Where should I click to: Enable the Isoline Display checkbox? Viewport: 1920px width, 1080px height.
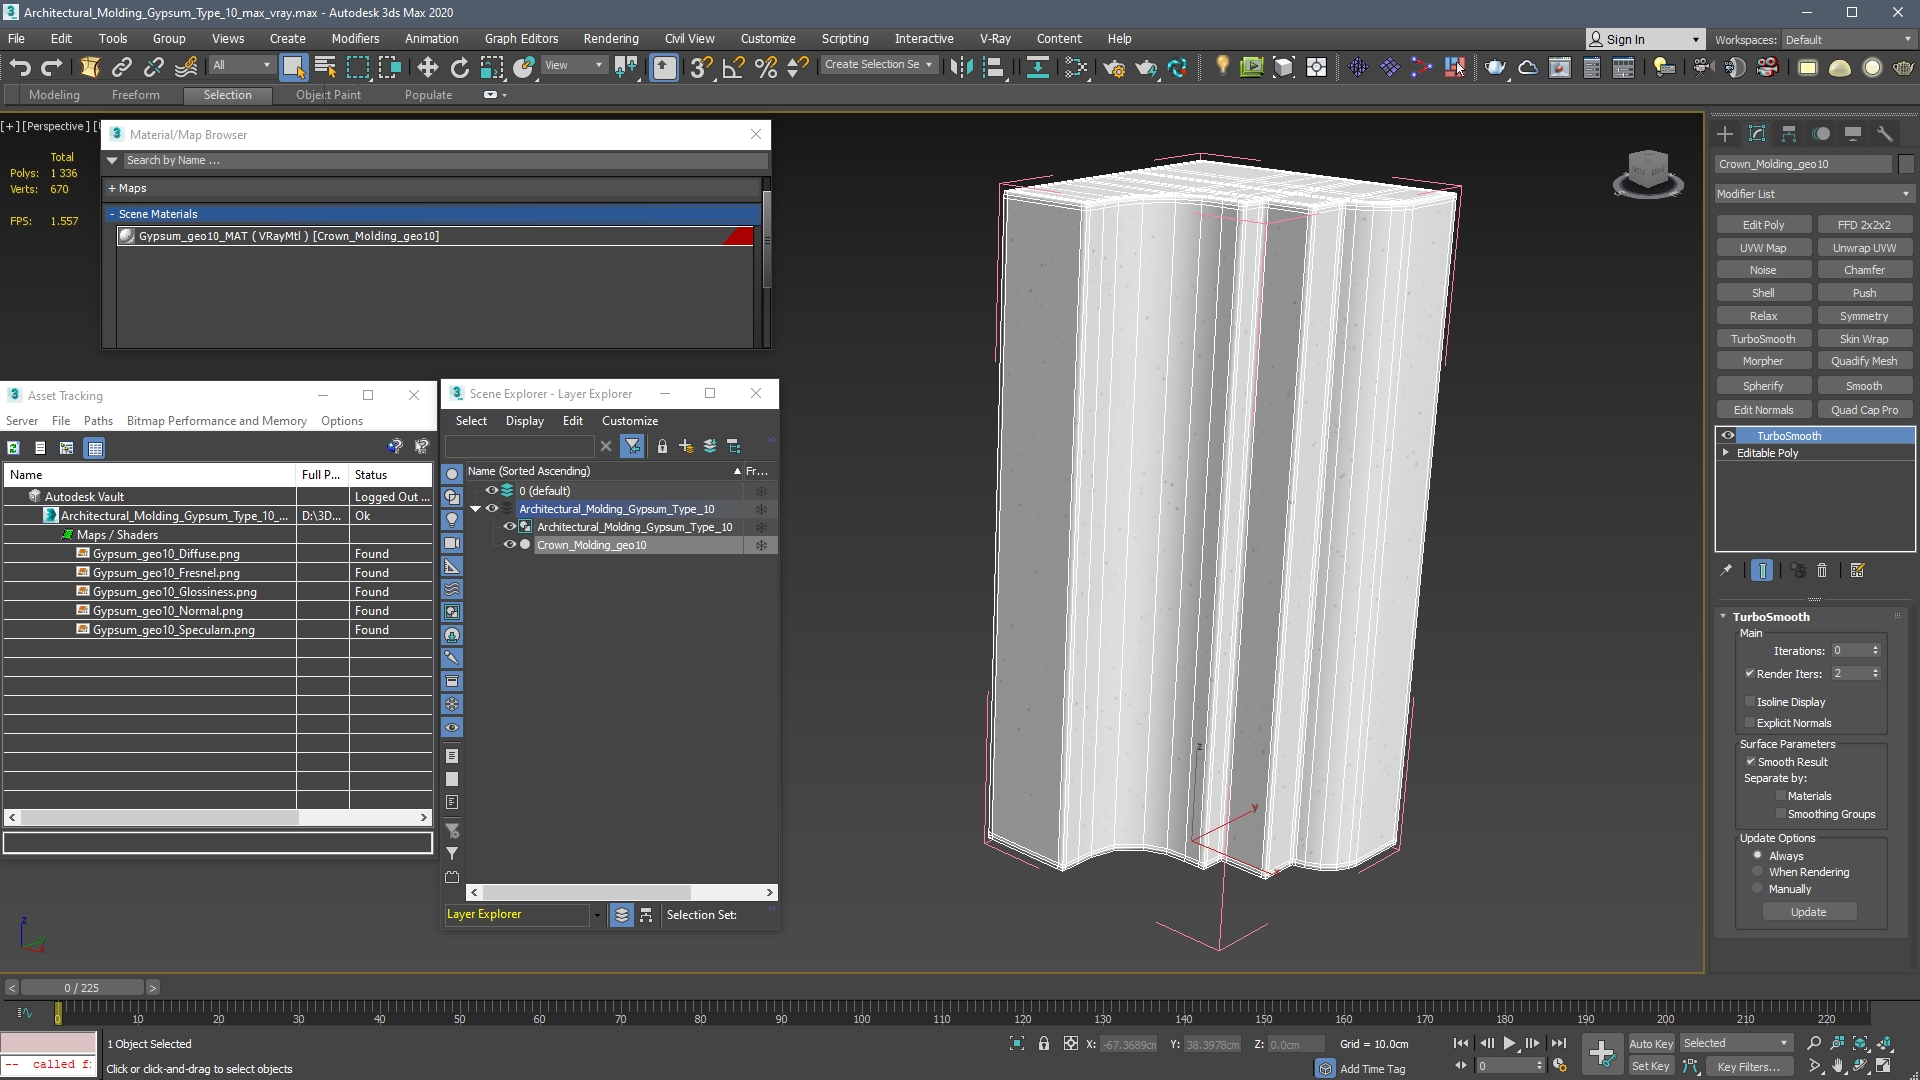click(1750, 701)
